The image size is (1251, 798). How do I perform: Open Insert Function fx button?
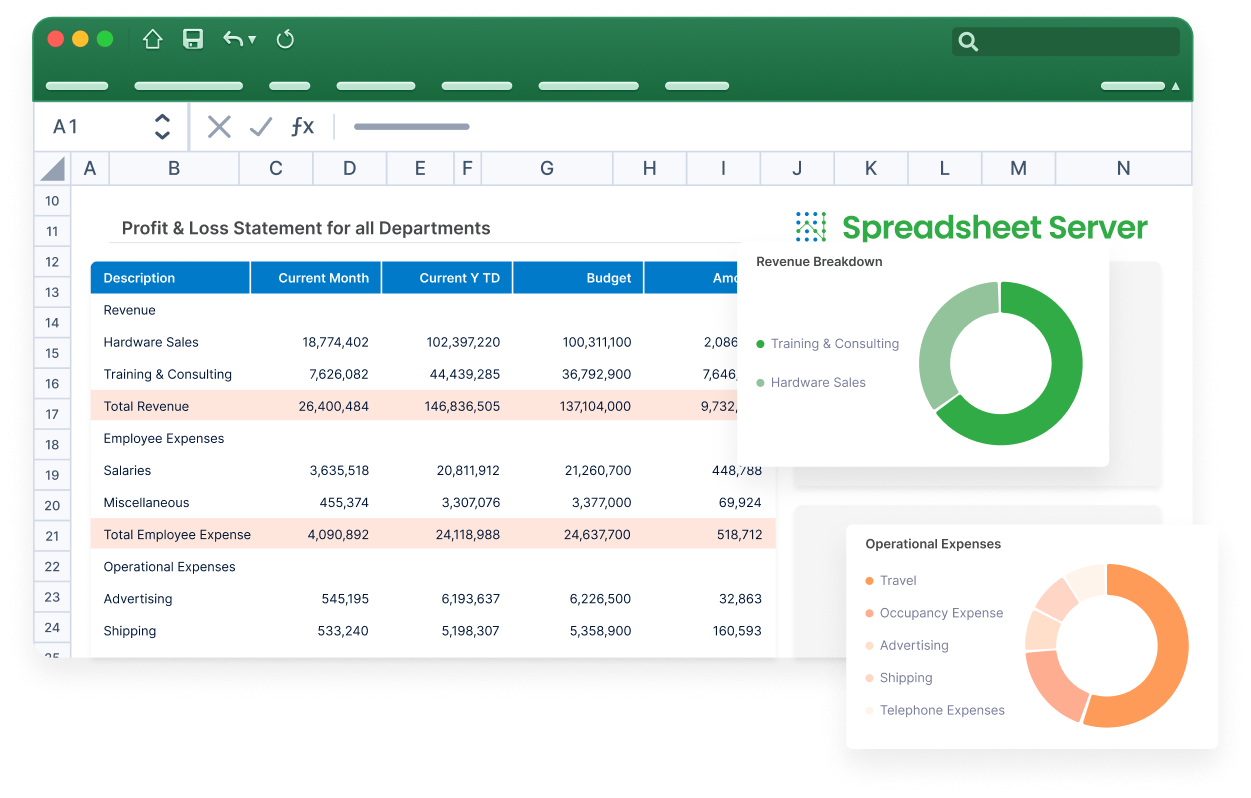[x=302, y=126]
